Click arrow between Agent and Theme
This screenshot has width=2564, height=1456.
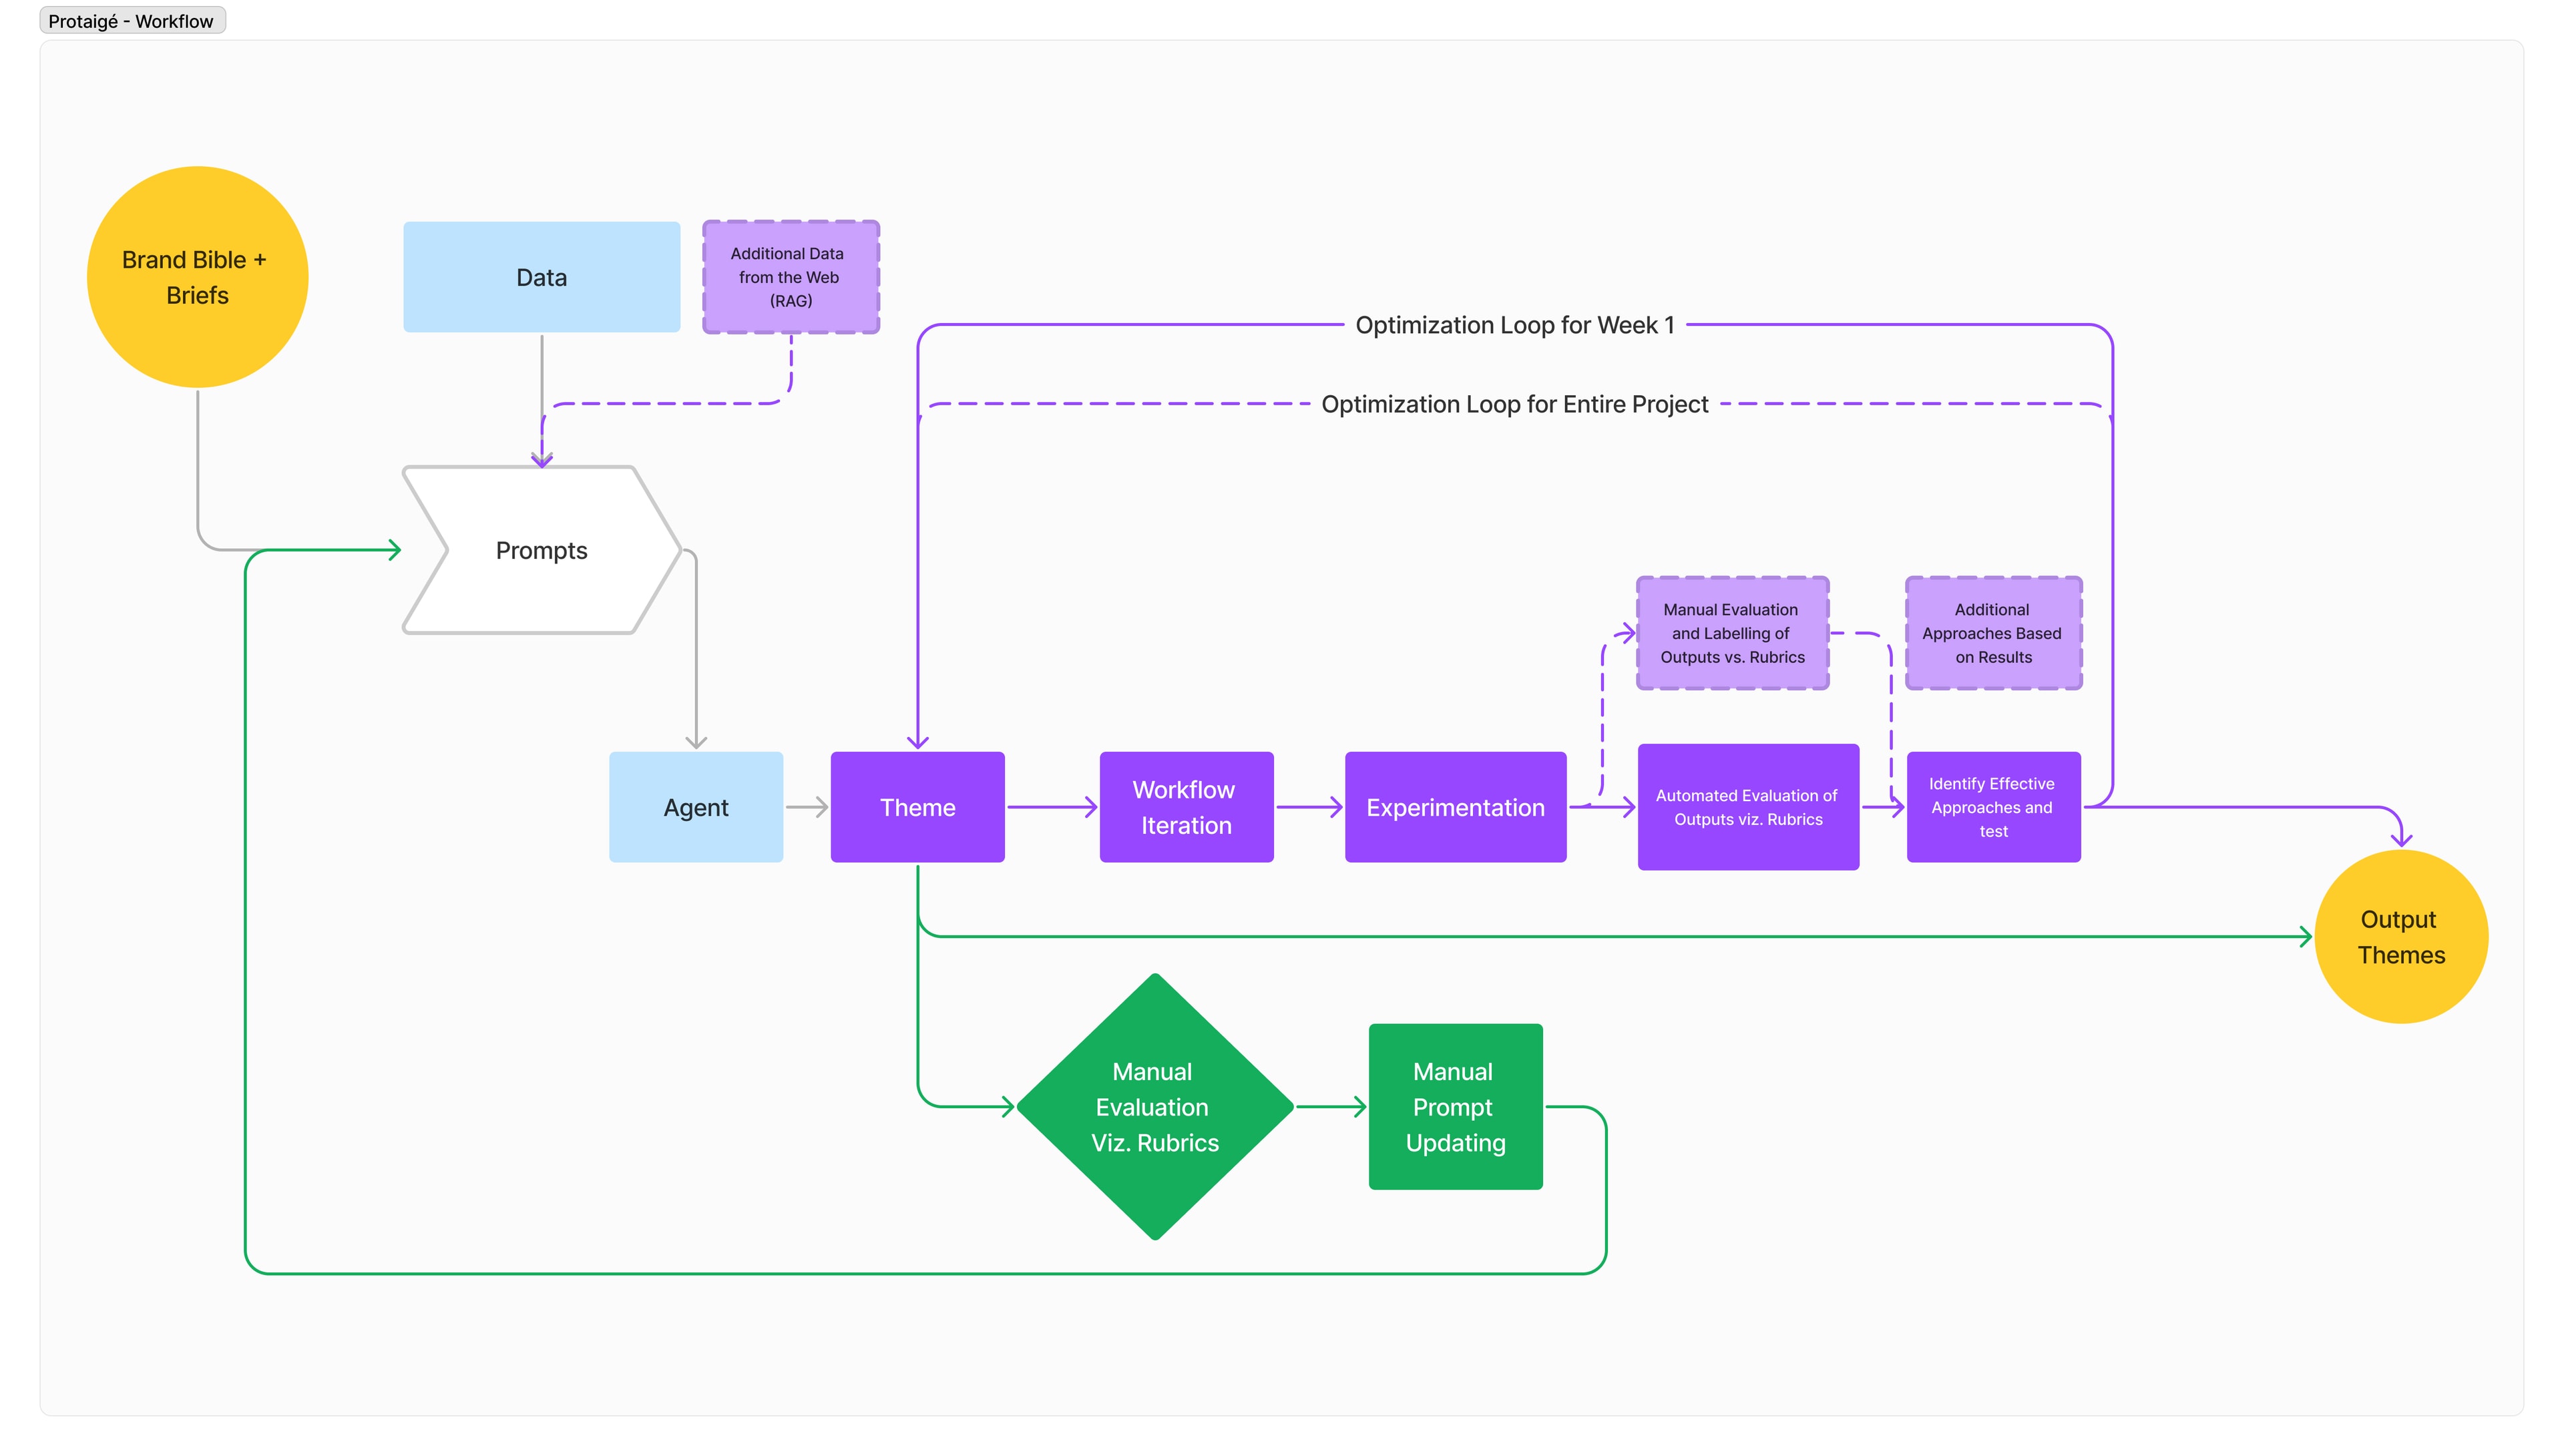806,807
